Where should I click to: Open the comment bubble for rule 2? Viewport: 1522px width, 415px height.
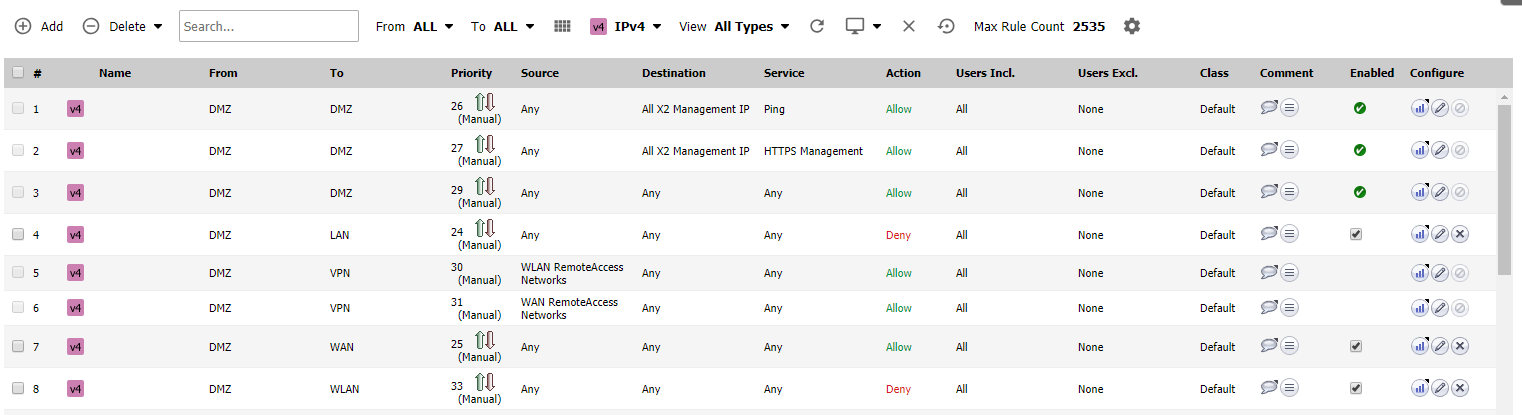pyautogui.click(x=1269, y=150)
